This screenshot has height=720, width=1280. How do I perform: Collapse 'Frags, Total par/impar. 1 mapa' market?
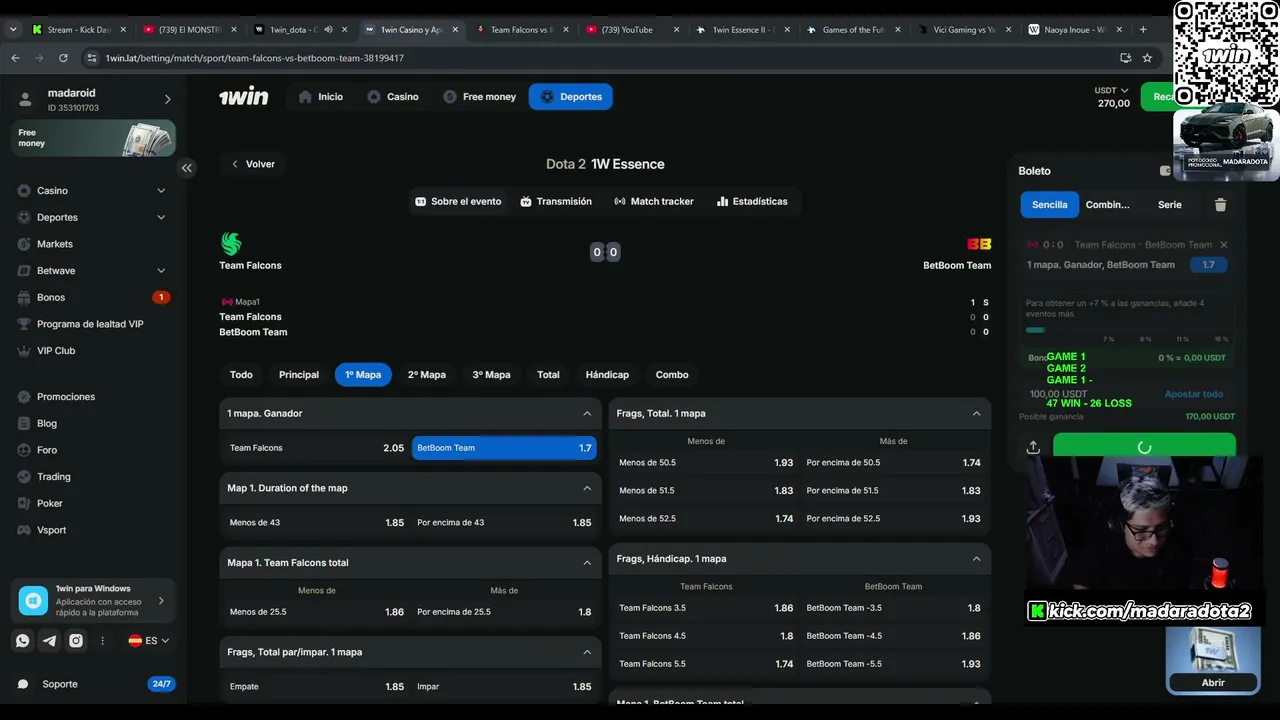click(587, 652)
